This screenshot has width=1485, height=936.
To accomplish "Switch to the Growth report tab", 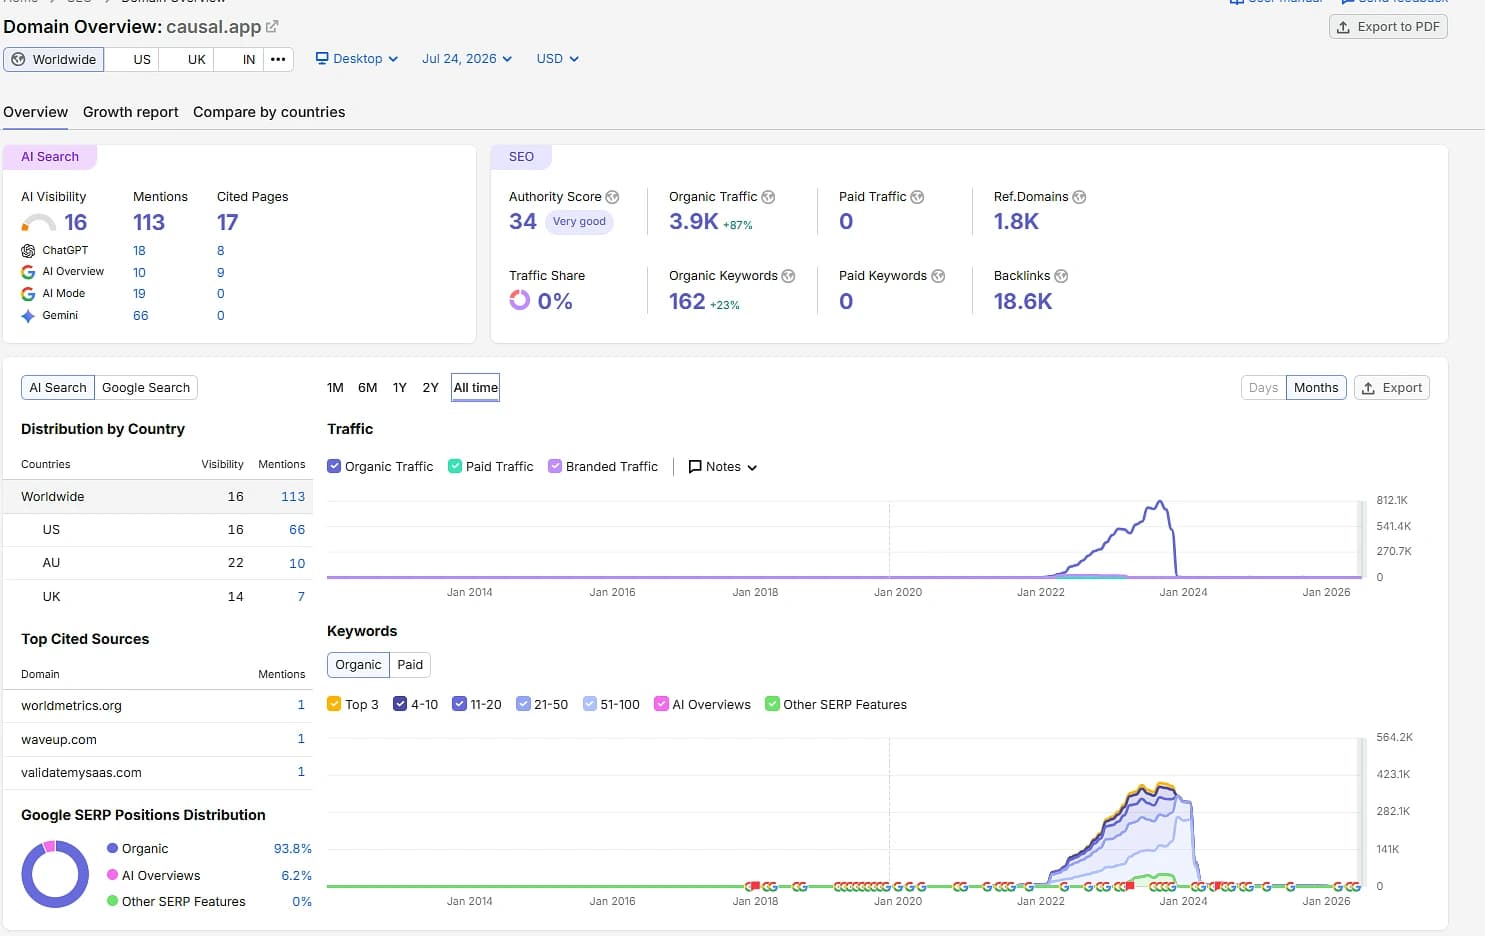I will pyautogui.click(x=130, y=112).
